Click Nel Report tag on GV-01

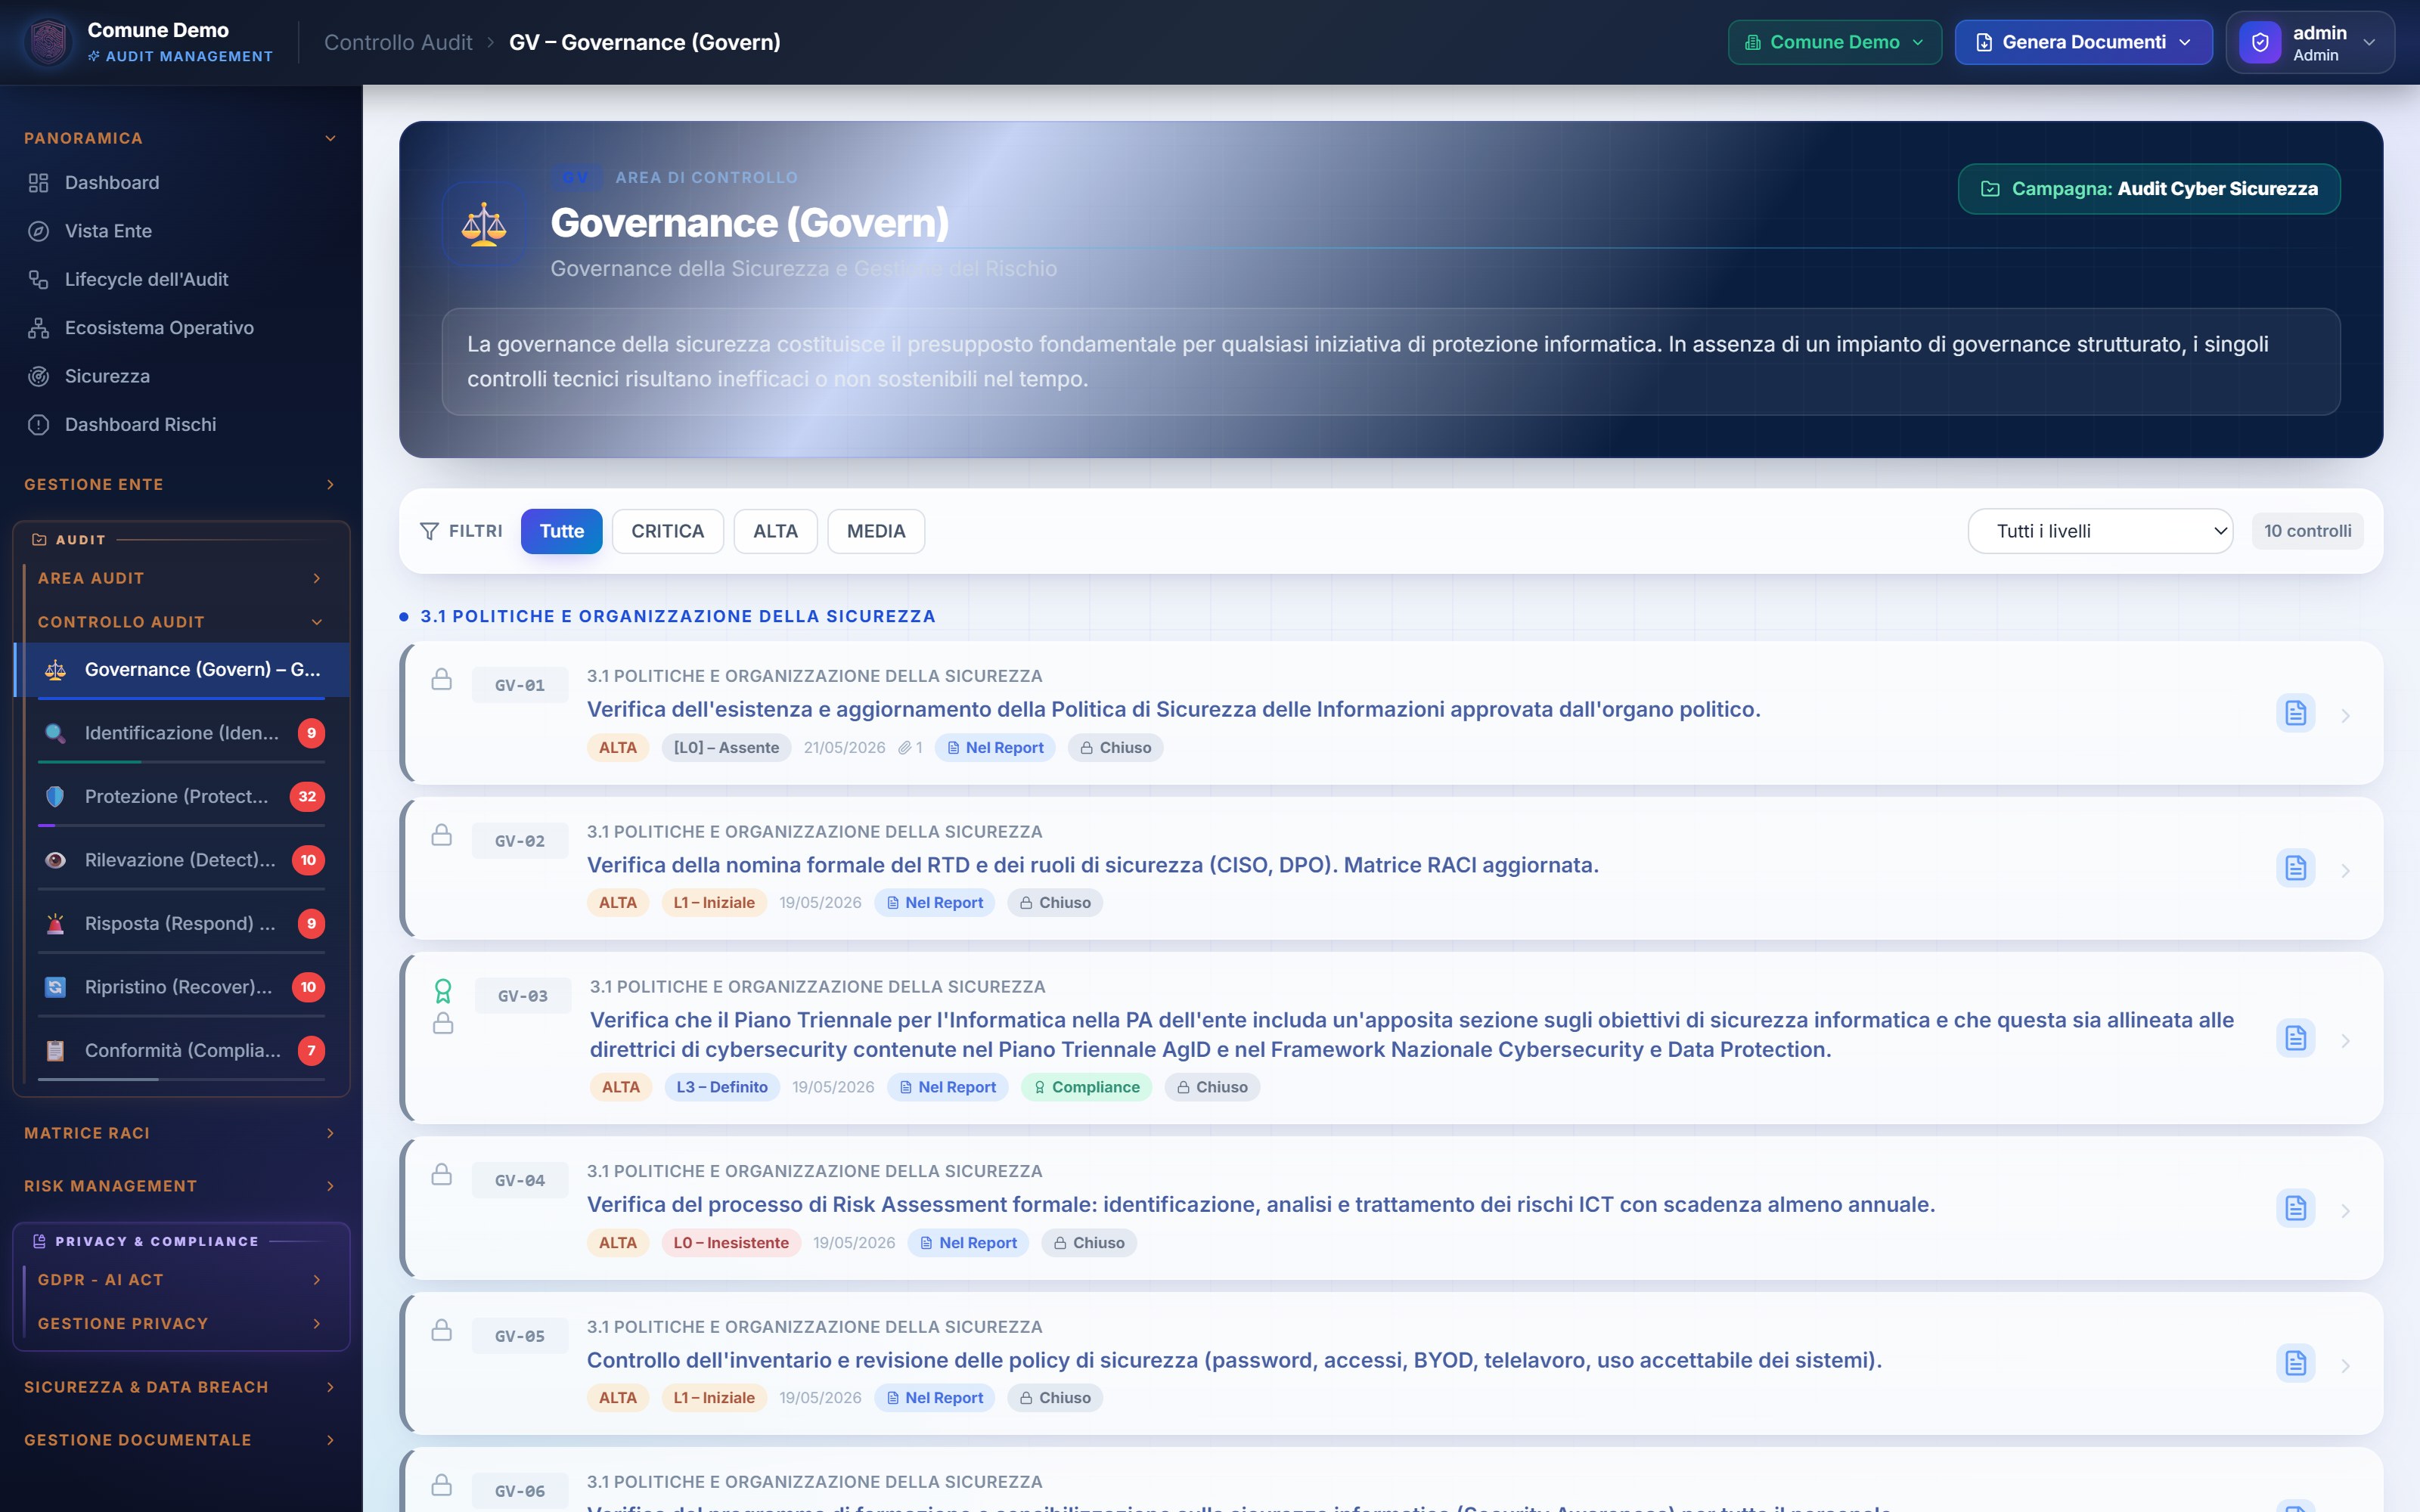point(994,748)
